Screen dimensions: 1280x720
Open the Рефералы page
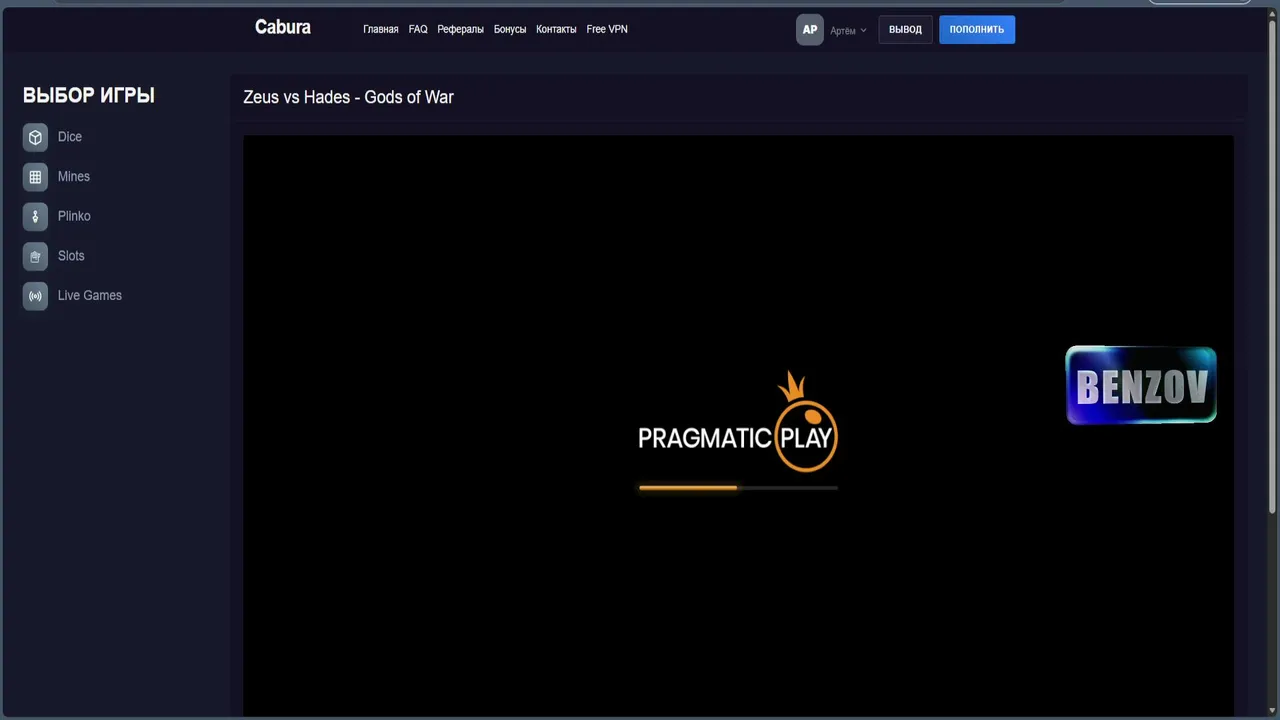pyautogui.click(x=460, y=30)
